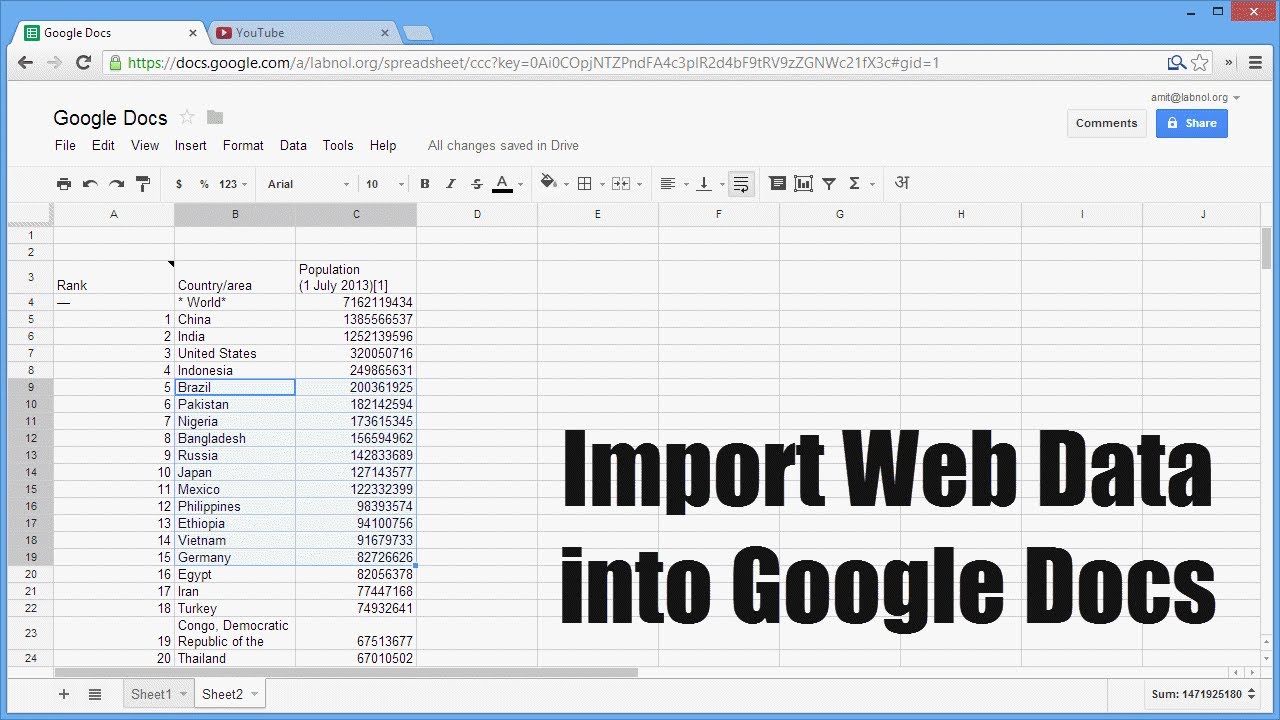Screen dimensions: 1280x720
Task: Open the Data menu
Action: pyautogui.click(x=293, y=145)
